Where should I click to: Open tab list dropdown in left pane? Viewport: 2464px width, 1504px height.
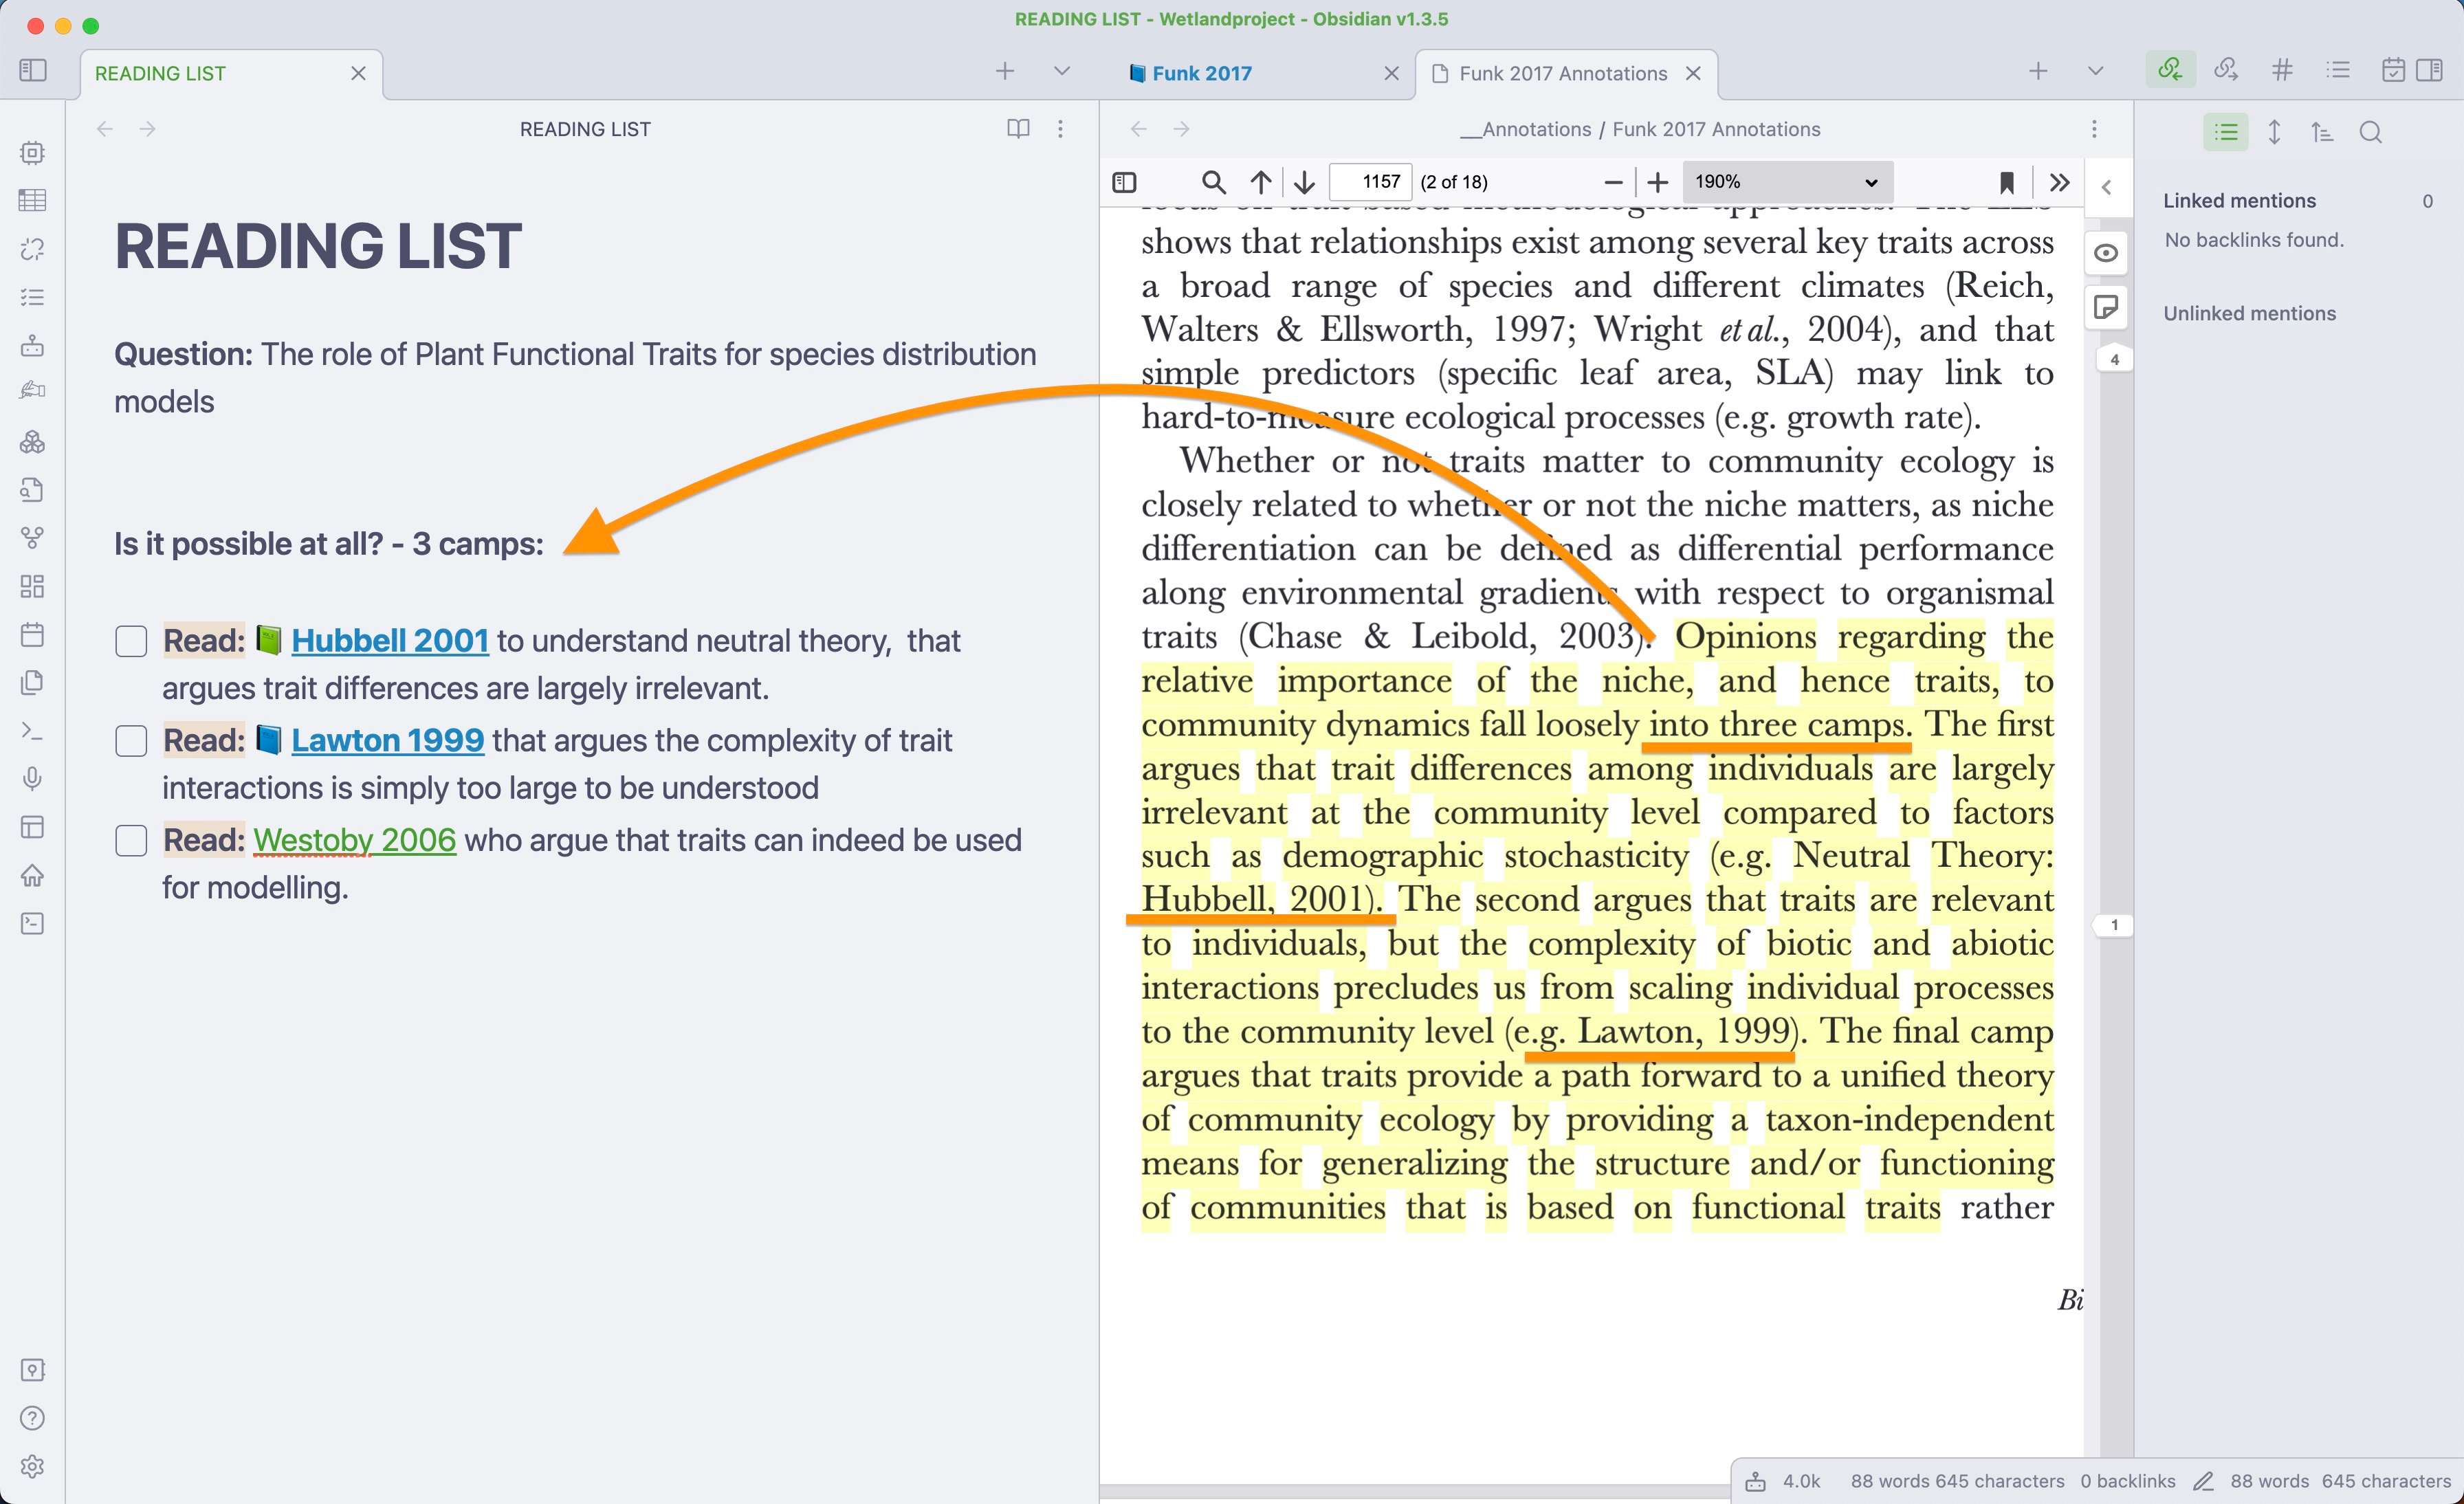(x=1062, y=71)
